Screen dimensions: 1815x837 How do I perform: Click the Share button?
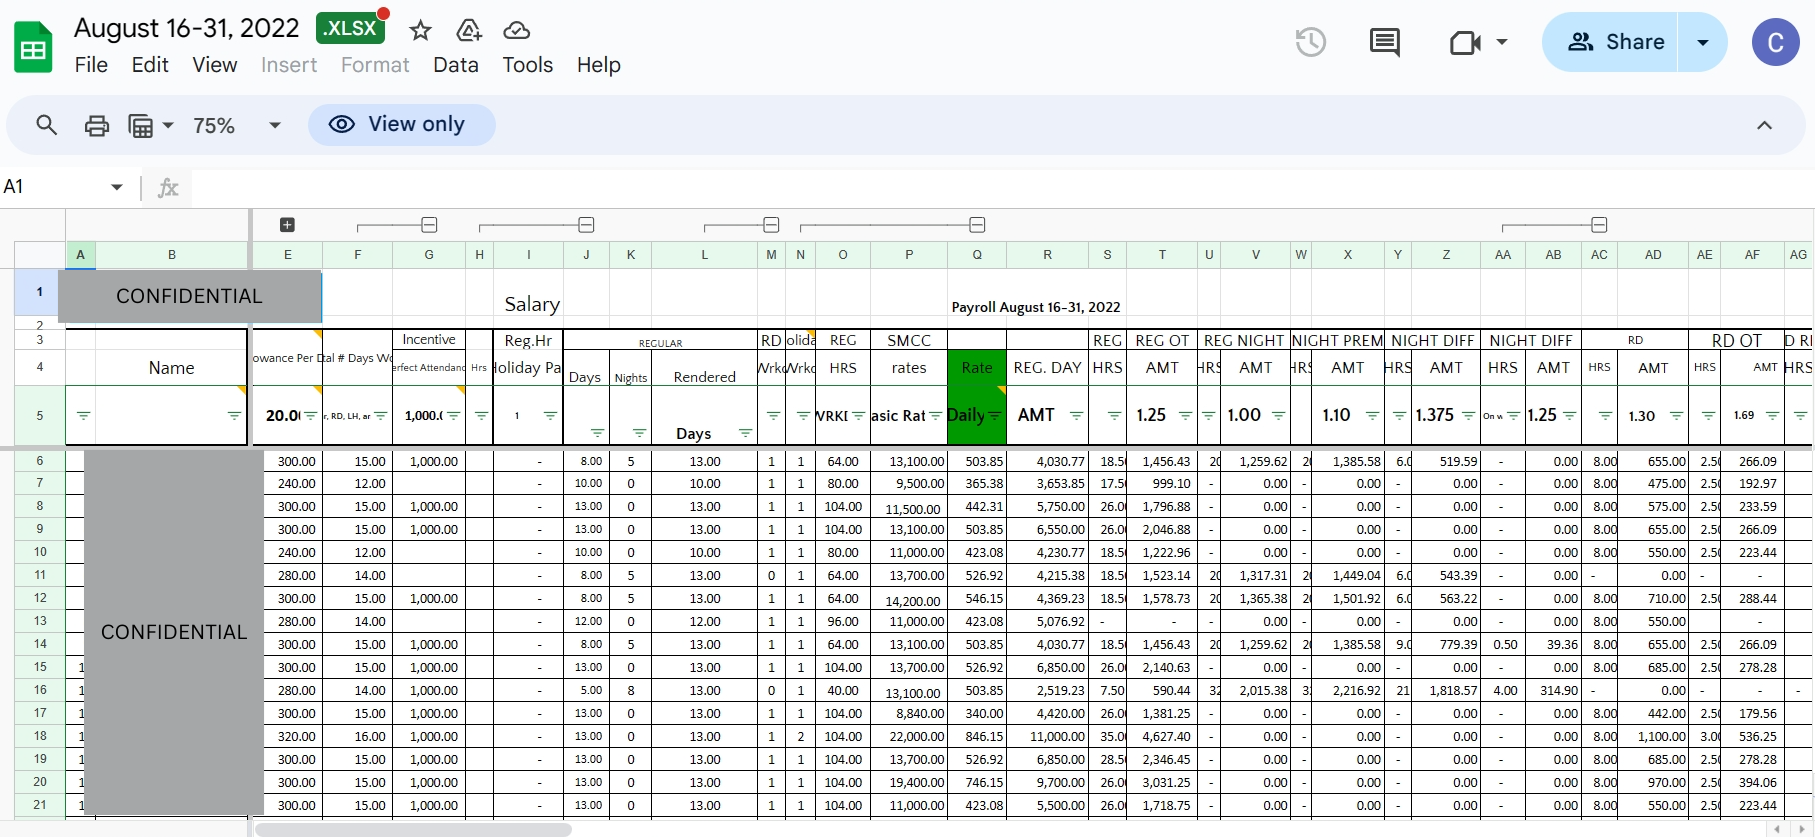coord(1614,42)
